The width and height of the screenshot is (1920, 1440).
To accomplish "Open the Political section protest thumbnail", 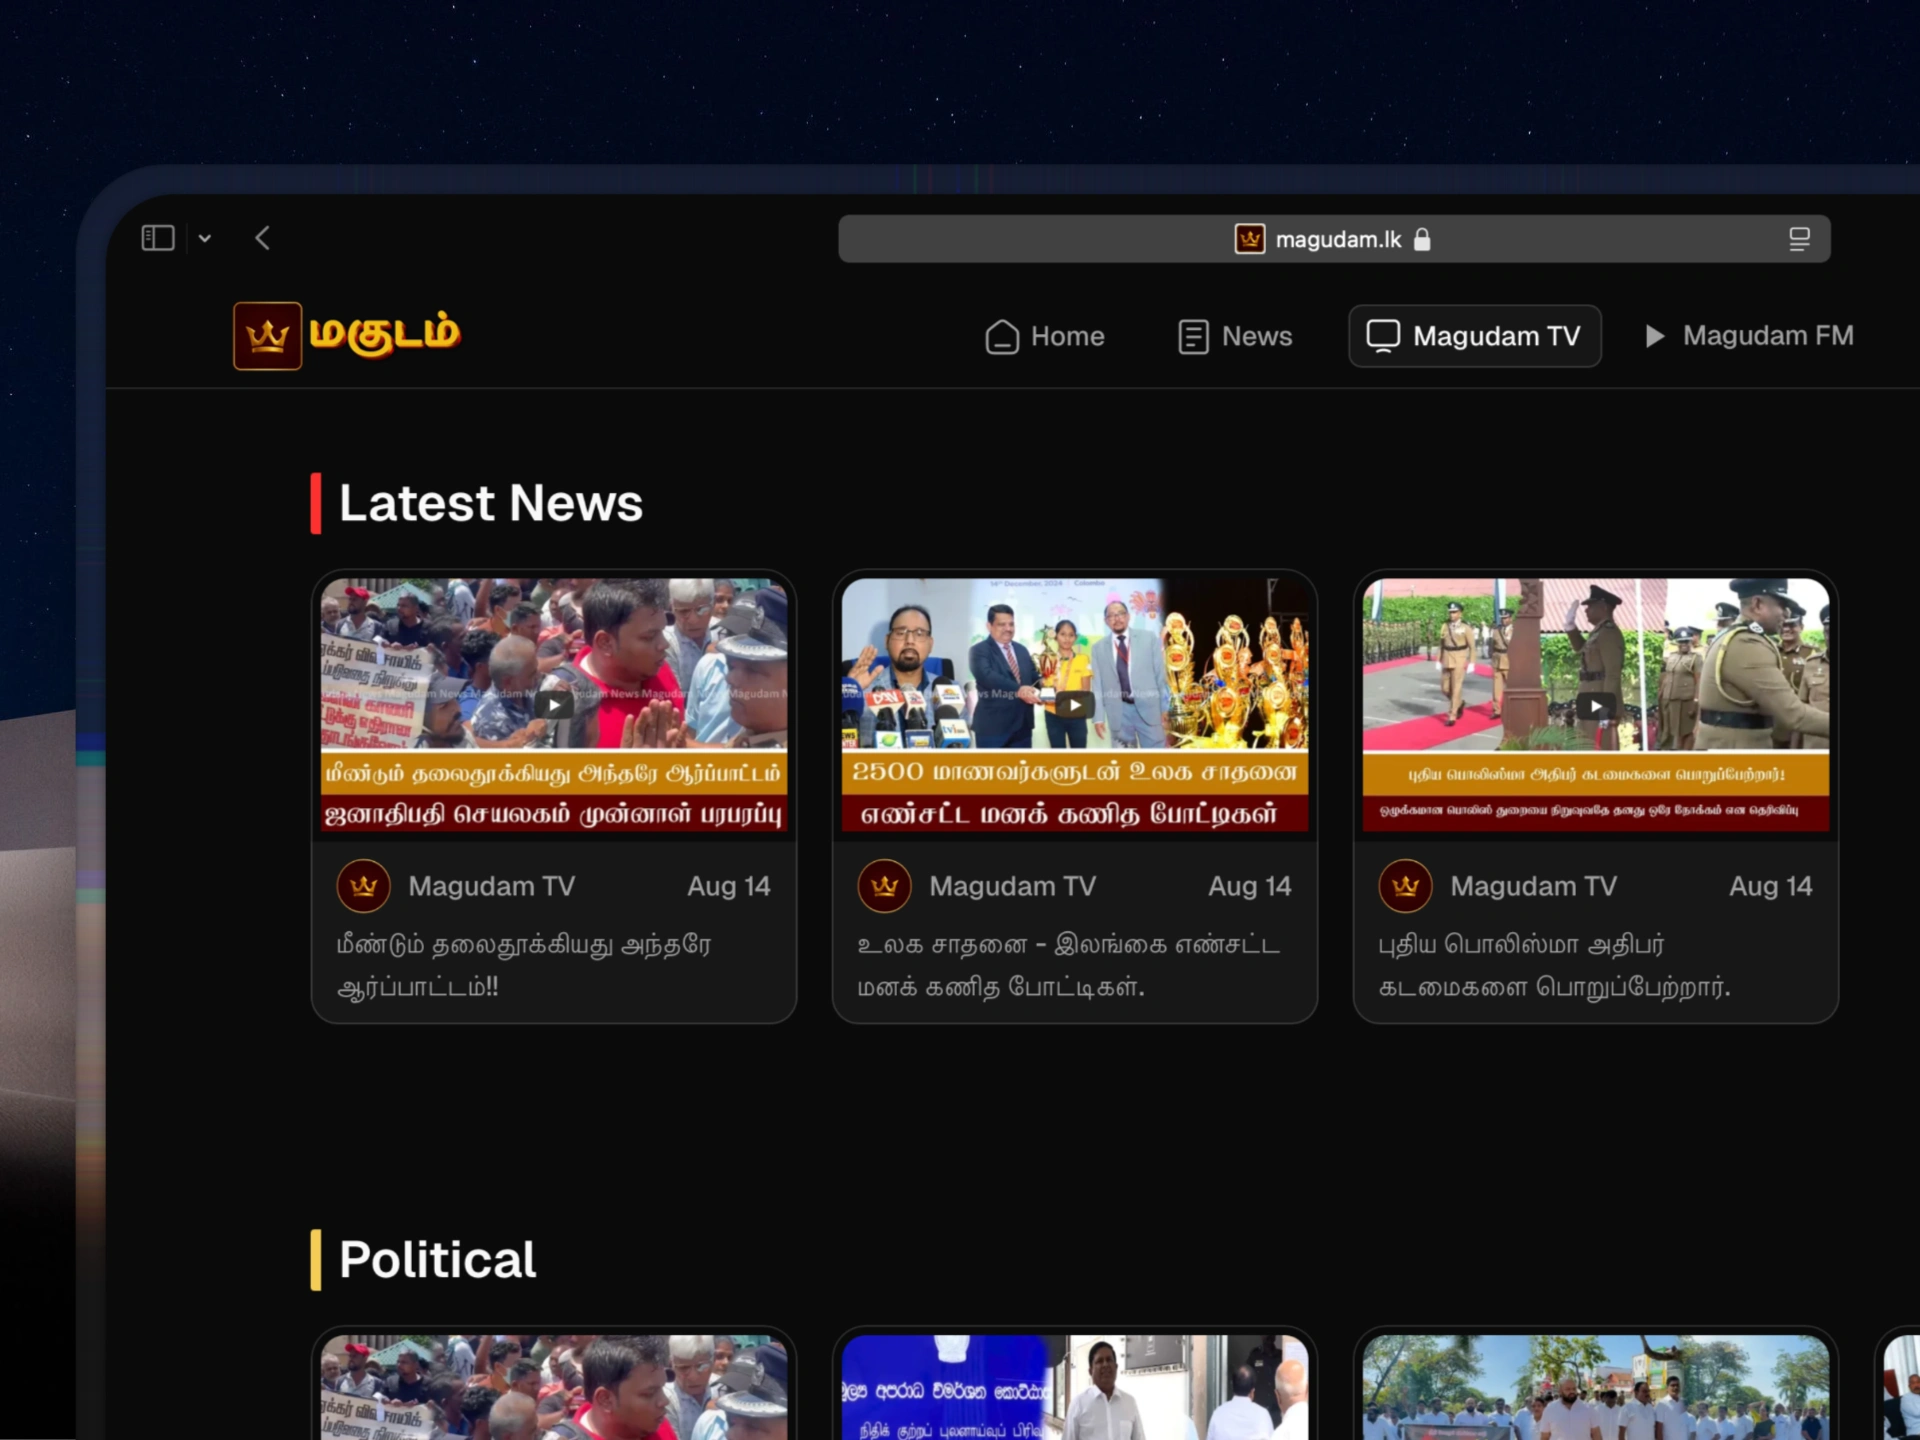I will coord(554,1388).
